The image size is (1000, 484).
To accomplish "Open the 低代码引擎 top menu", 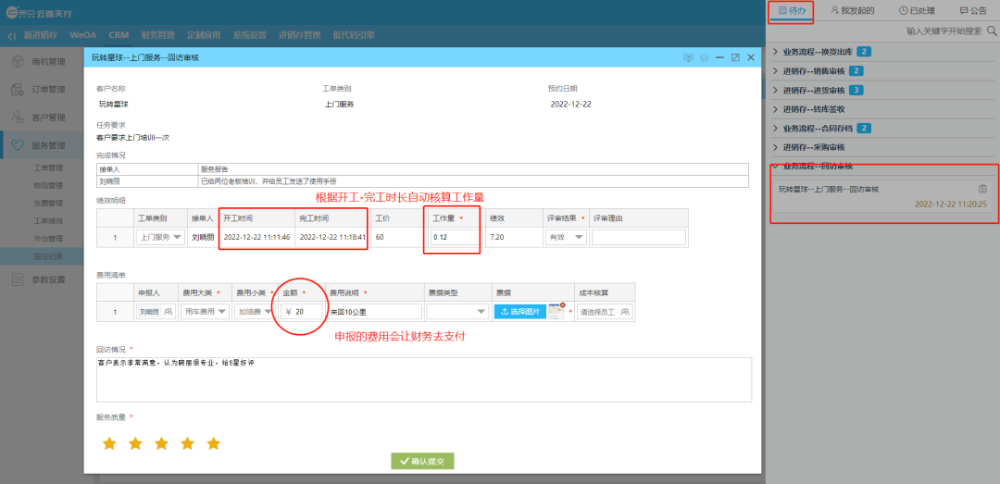I will [x=354, y=36].
